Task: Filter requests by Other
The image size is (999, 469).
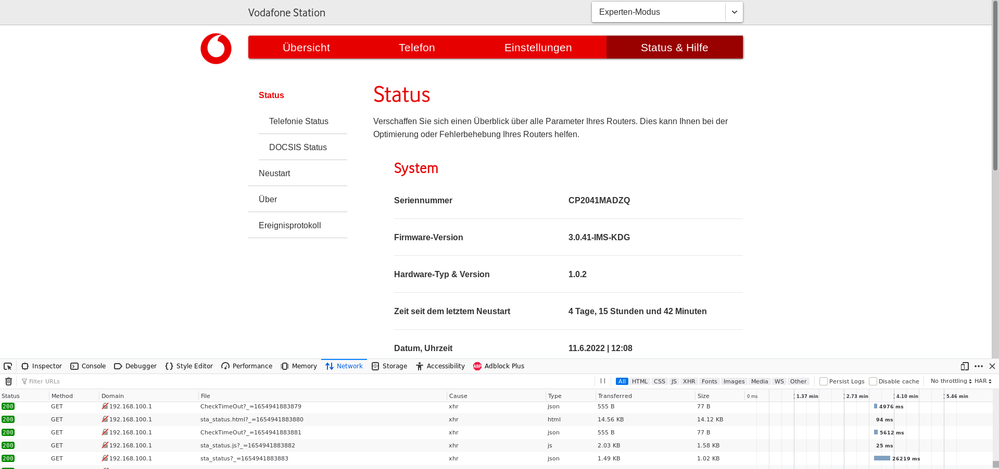Action: point(798,381)
